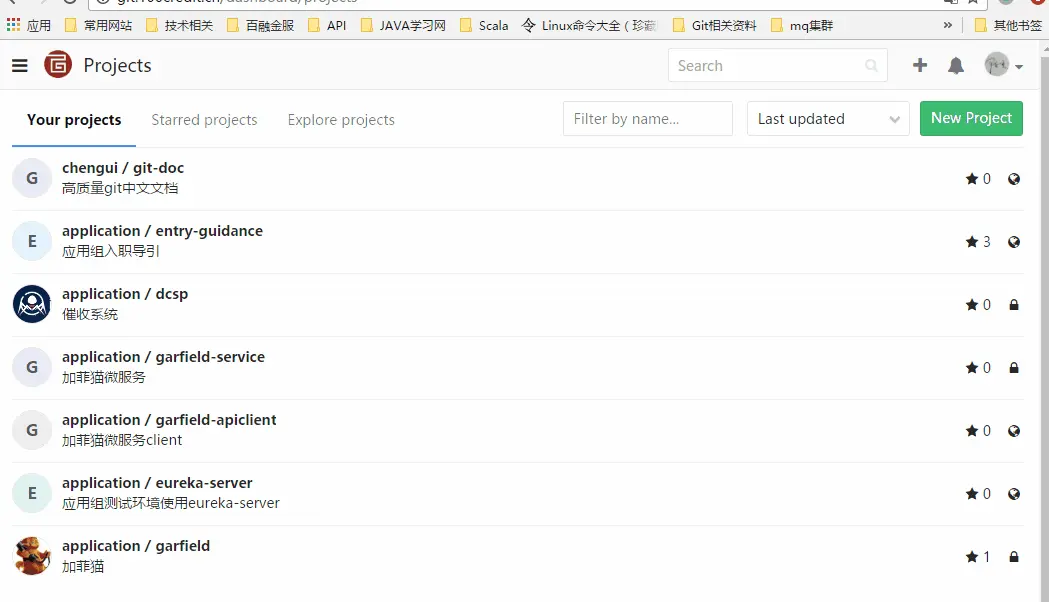
Task: Click the G avatar of garfield-apiclient
Action: point(31,429)
